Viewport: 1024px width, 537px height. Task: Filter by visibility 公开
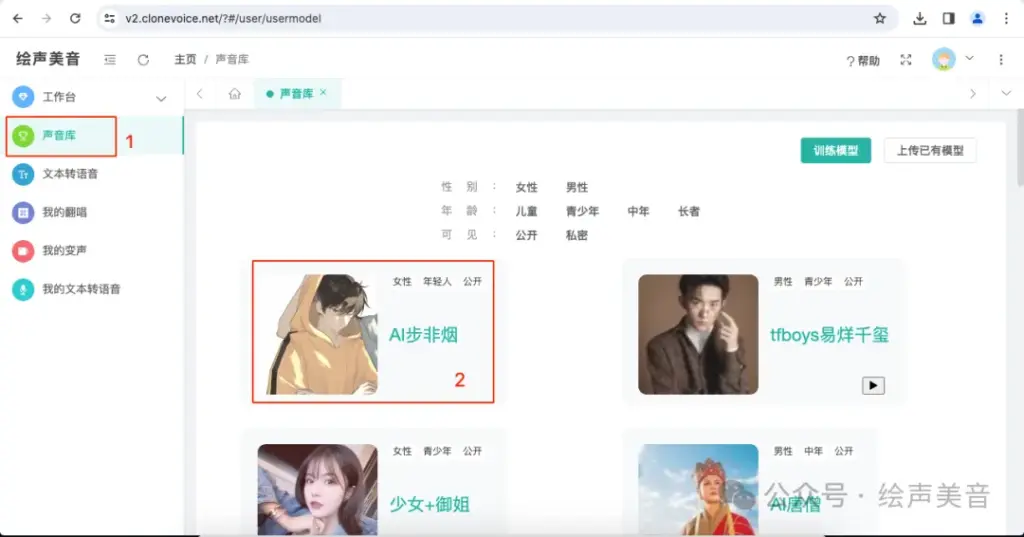(526, 235)
